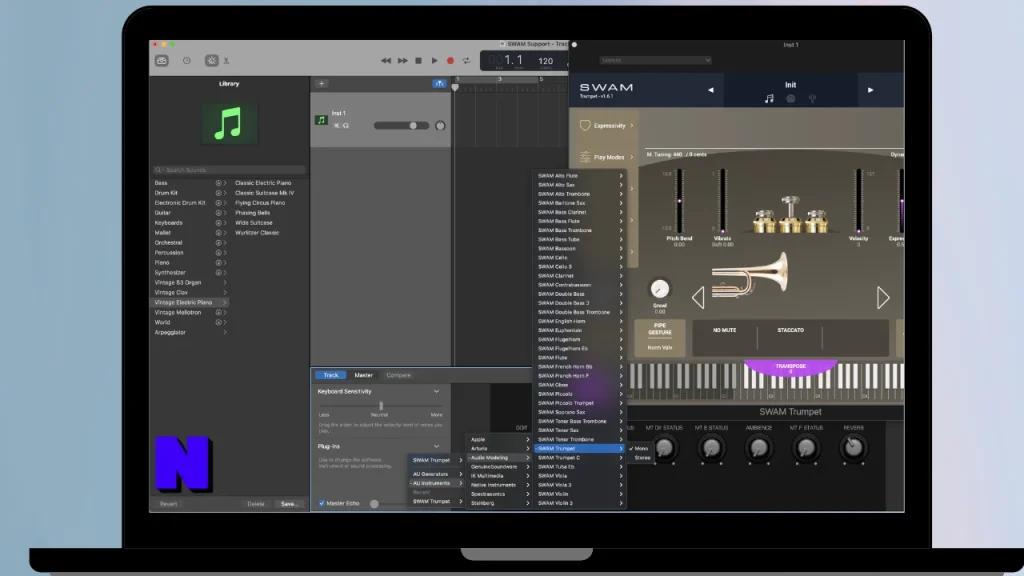Image resolution: width=1024 pixels, height=576 pixels.
Task: Expand the Orchestral category chevron
Action: (225, 243)
